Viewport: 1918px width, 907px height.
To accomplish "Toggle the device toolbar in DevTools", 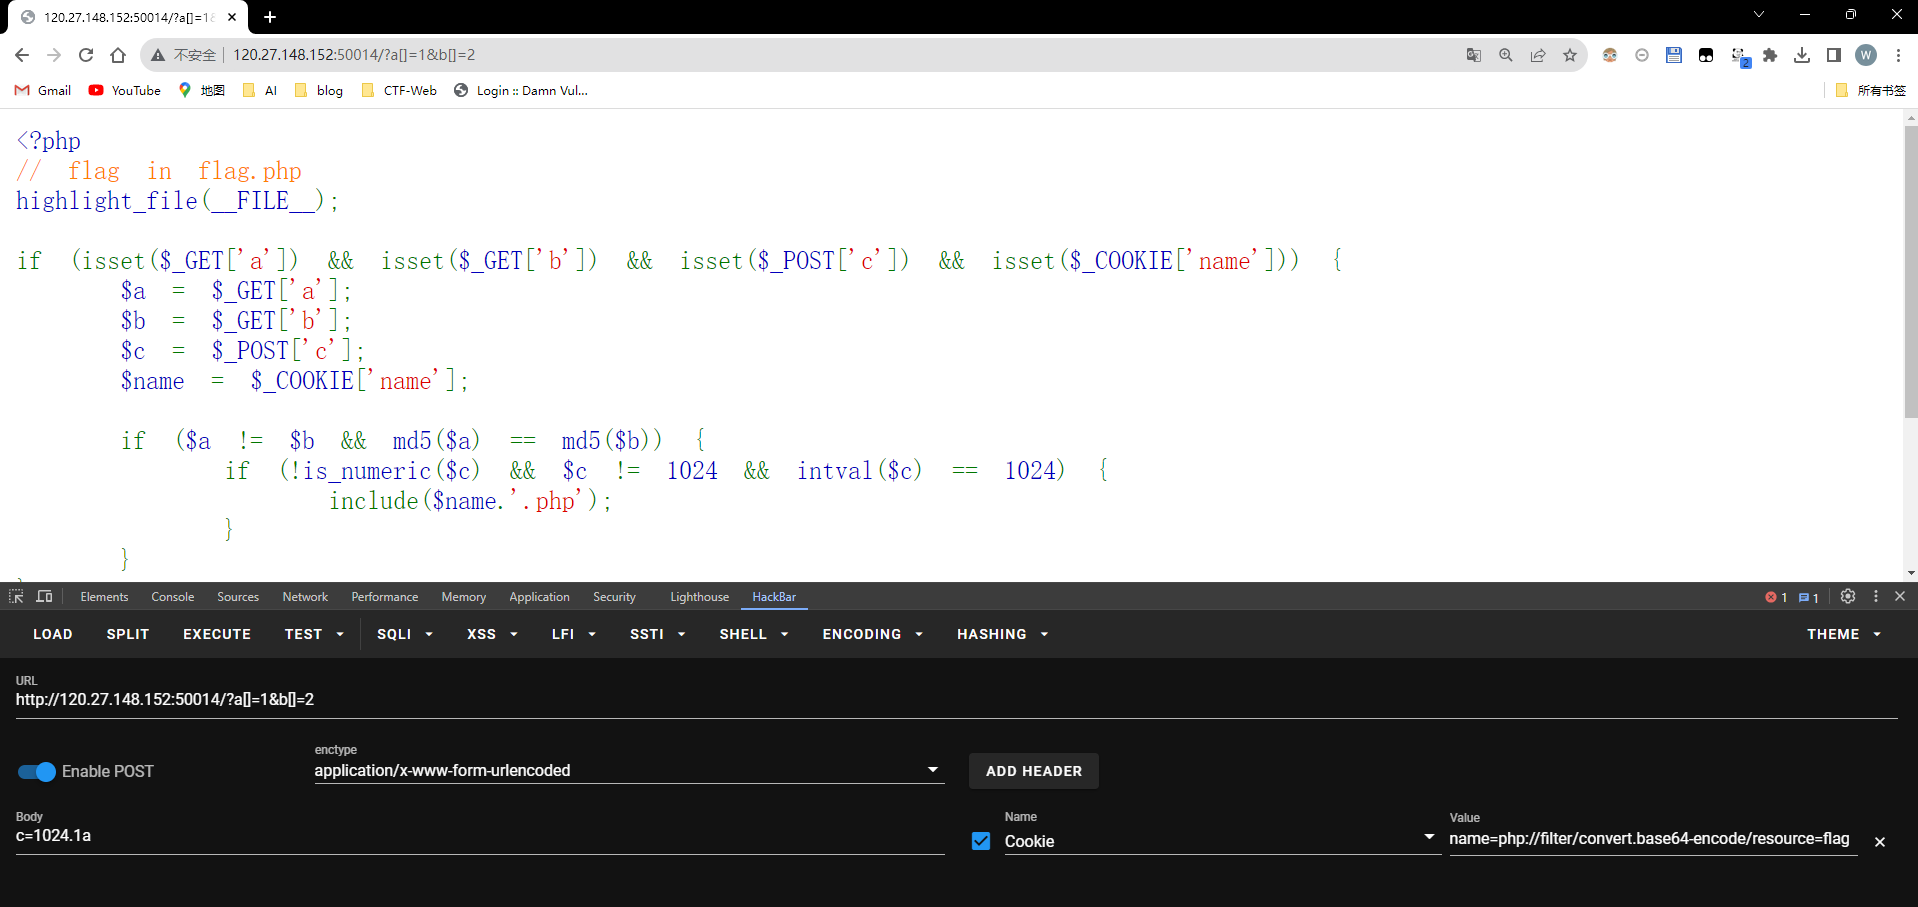I will pos(44,596).
